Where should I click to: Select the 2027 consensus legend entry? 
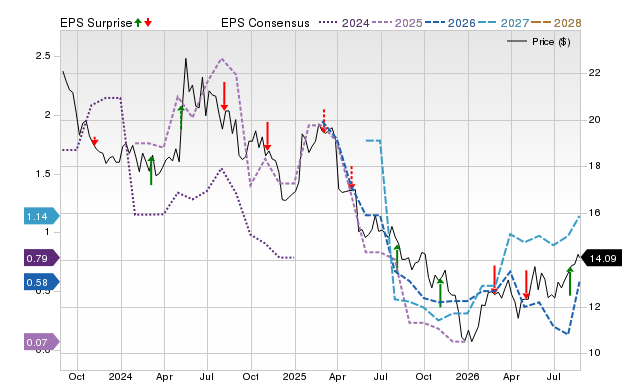tap(503, 23)
